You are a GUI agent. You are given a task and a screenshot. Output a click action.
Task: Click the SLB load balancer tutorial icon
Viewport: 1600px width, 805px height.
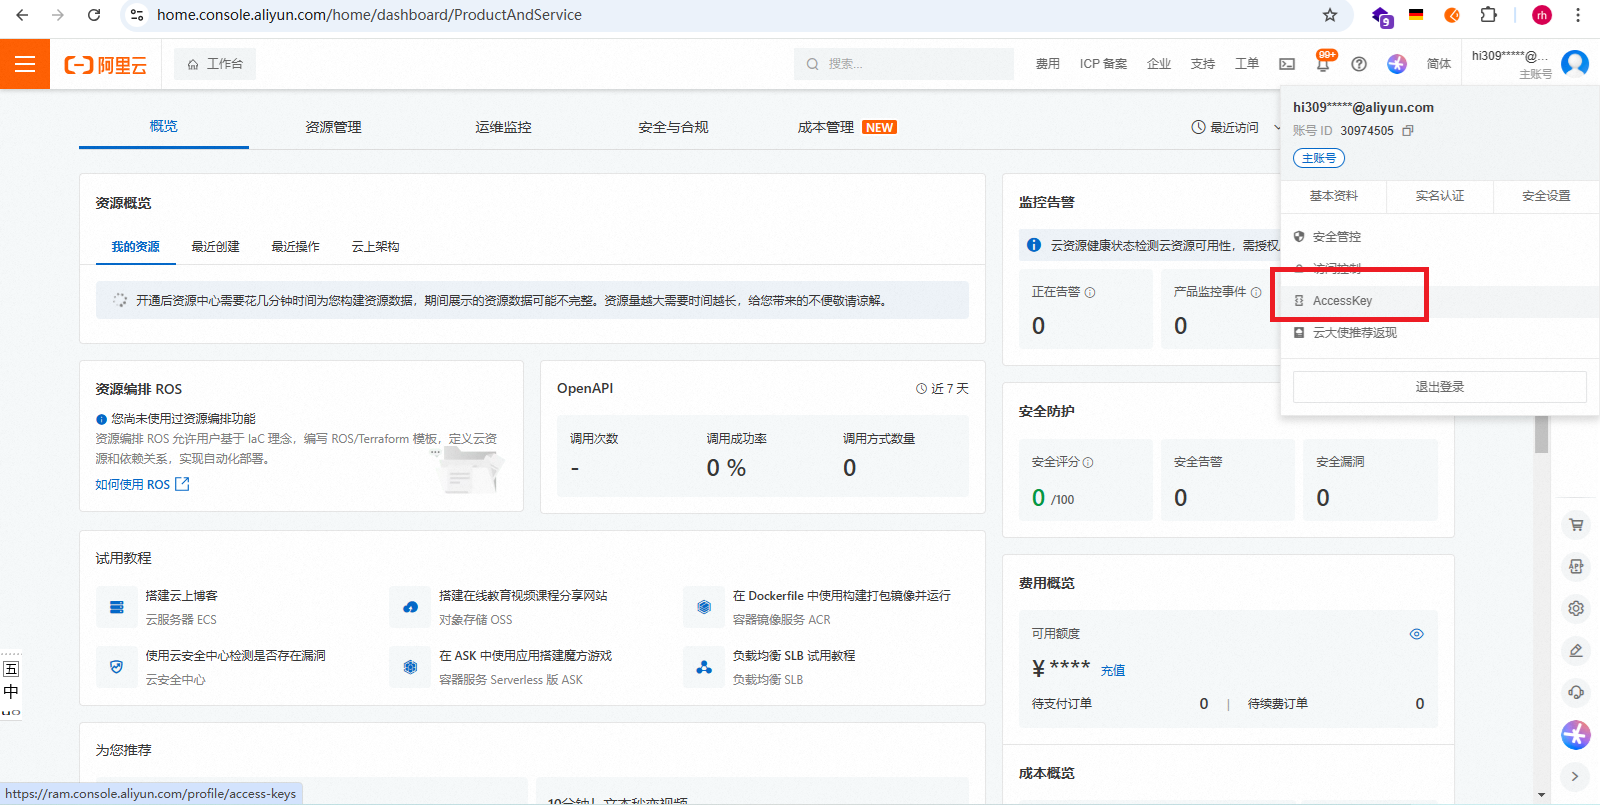coord(704,667)
